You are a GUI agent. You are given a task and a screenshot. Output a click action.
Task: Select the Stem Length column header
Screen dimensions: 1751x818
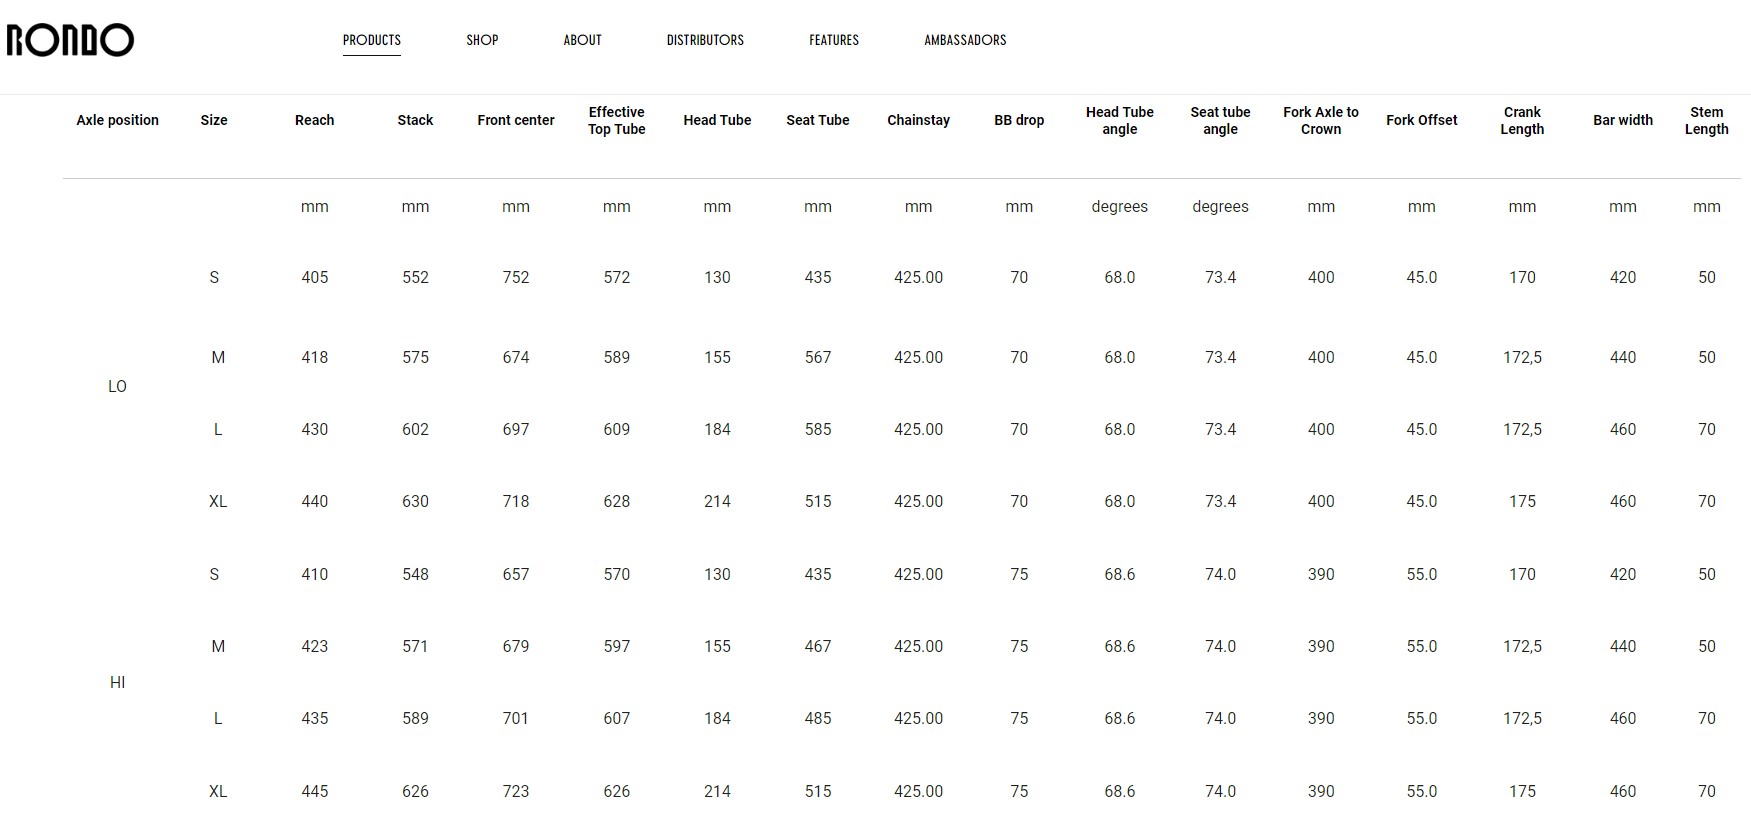[1707, 120]
